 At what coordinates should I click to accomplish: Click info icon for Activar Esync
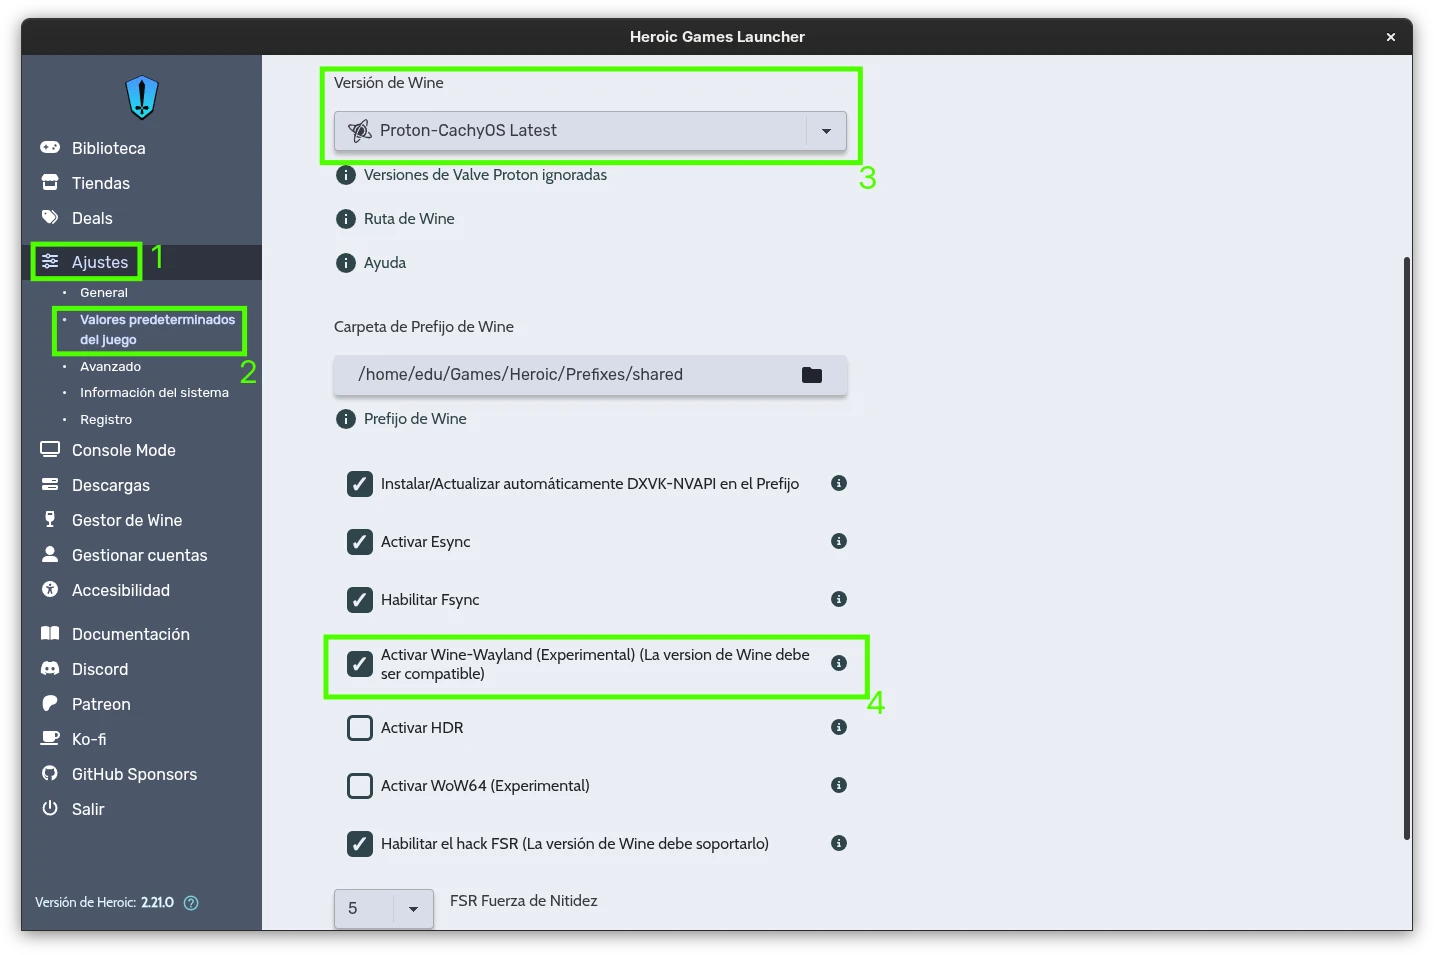[839, 541]
